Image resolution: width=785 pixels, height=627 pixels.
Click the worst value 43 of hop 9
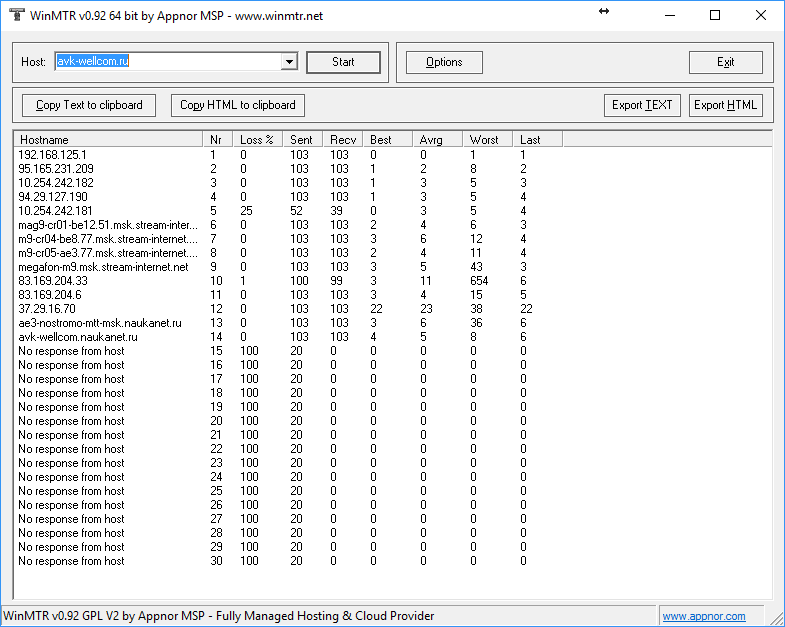click(476, 267)
